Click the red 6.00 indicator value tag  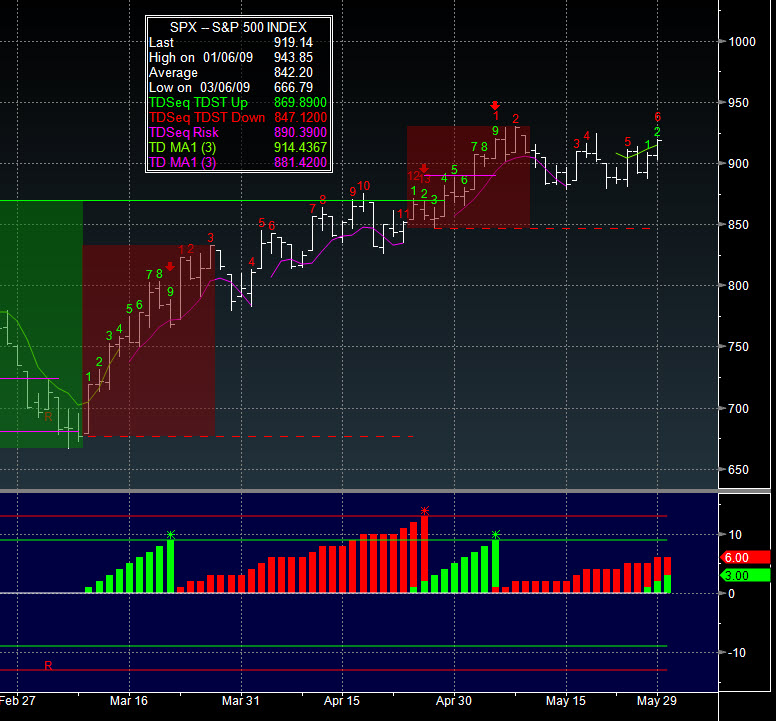pyautogui.click(x=745, y=558)
